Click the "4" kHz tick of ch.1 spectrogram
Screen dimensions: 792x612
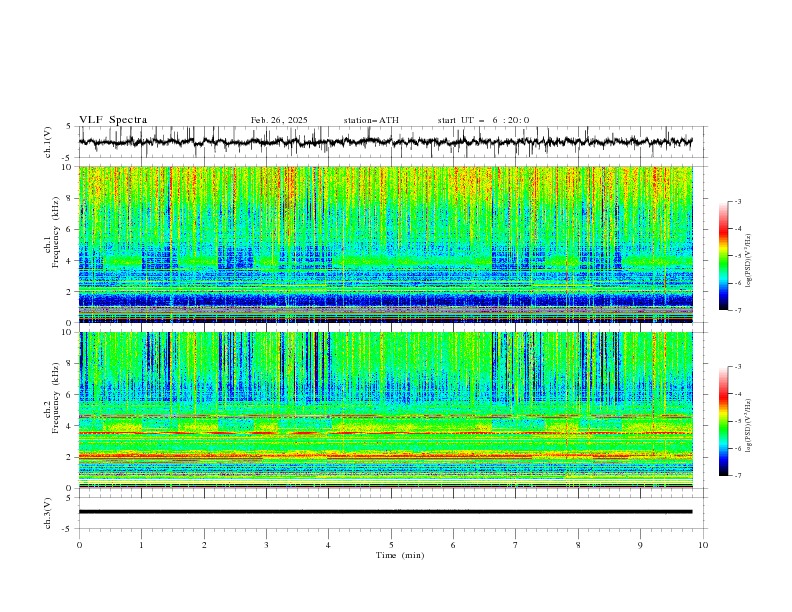tap(70, 261)
